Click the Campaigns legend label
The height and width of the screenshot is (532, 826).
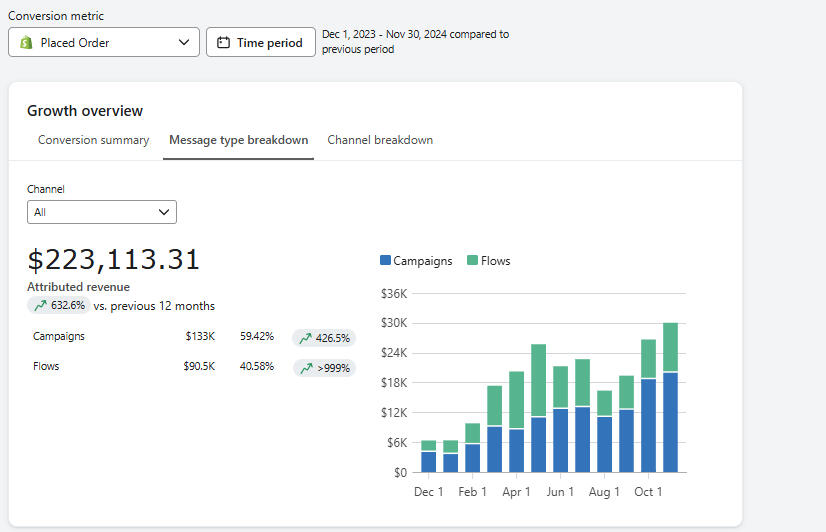tap(422, 261)
